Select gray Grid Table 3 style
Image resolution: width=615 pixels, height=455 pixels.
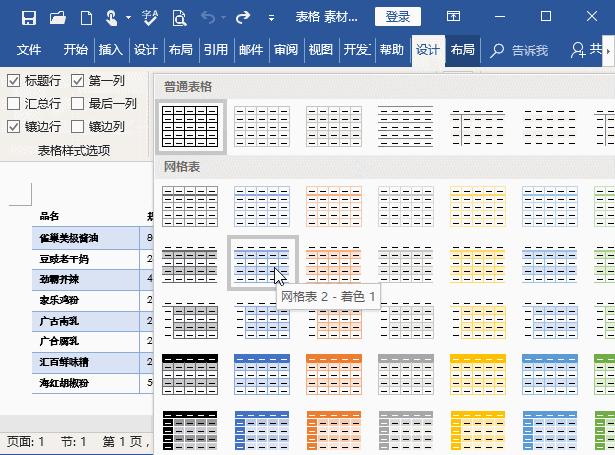click(x=406, y=320)
